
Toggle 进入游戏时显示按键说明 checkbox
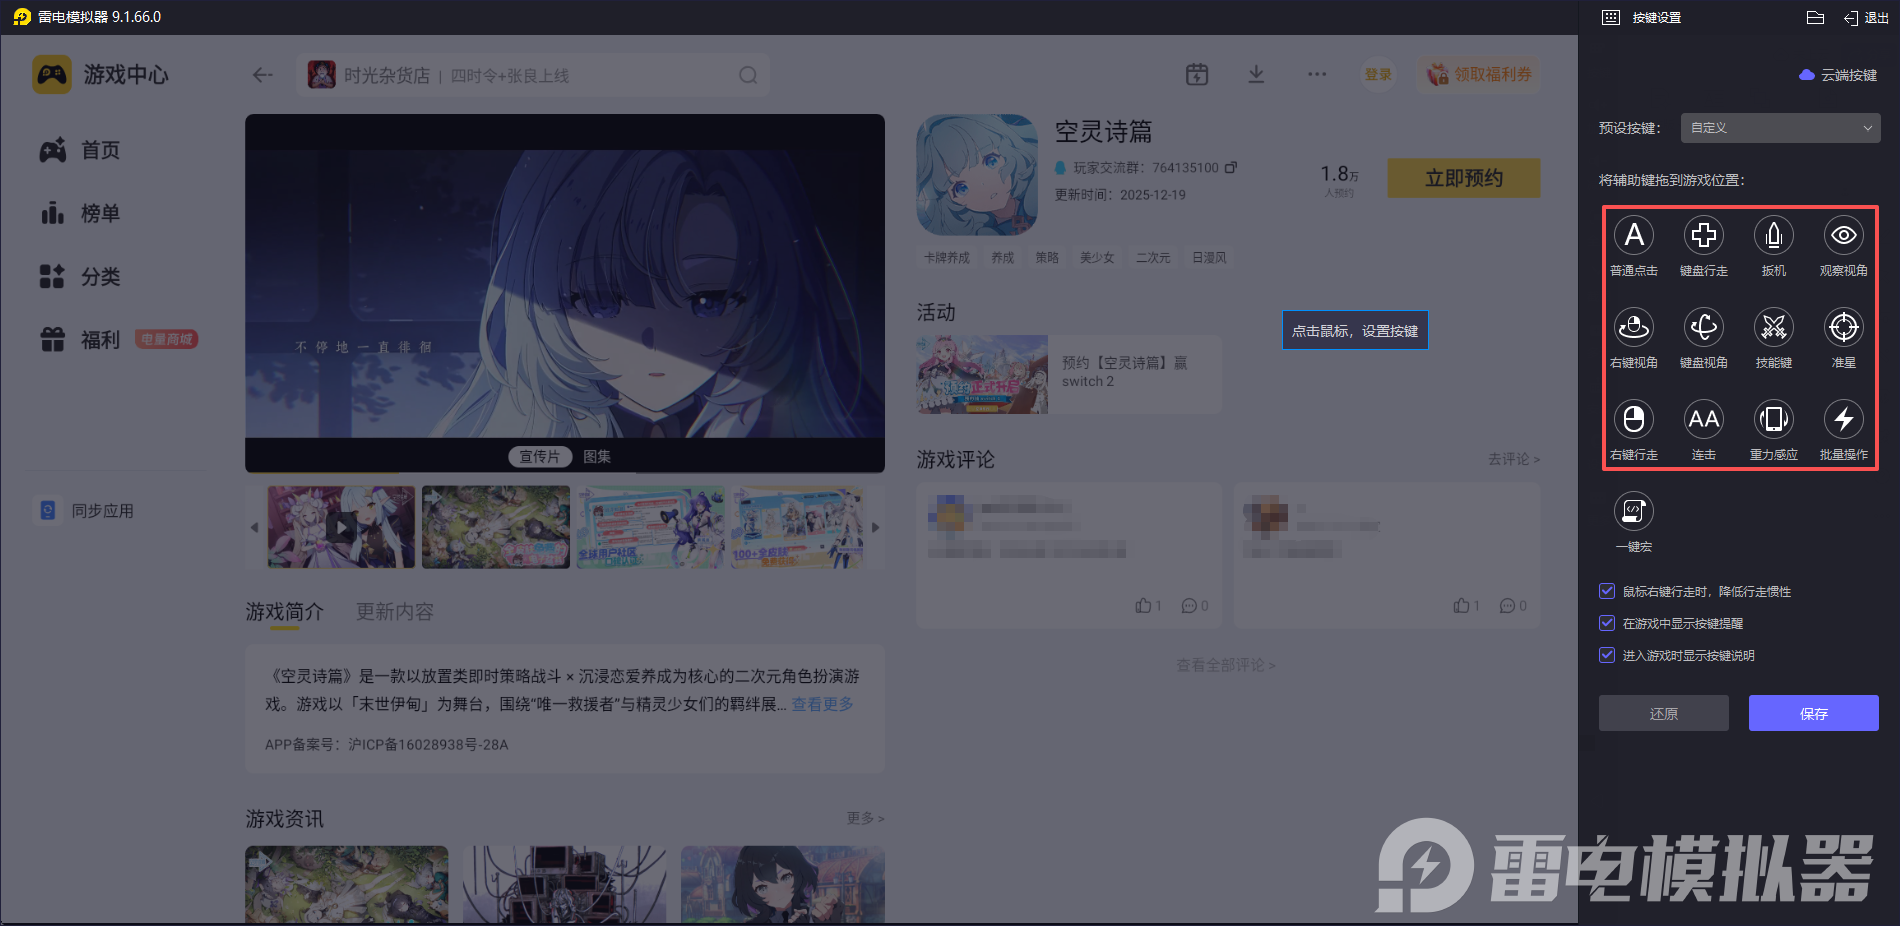(x=1607, y=655)
